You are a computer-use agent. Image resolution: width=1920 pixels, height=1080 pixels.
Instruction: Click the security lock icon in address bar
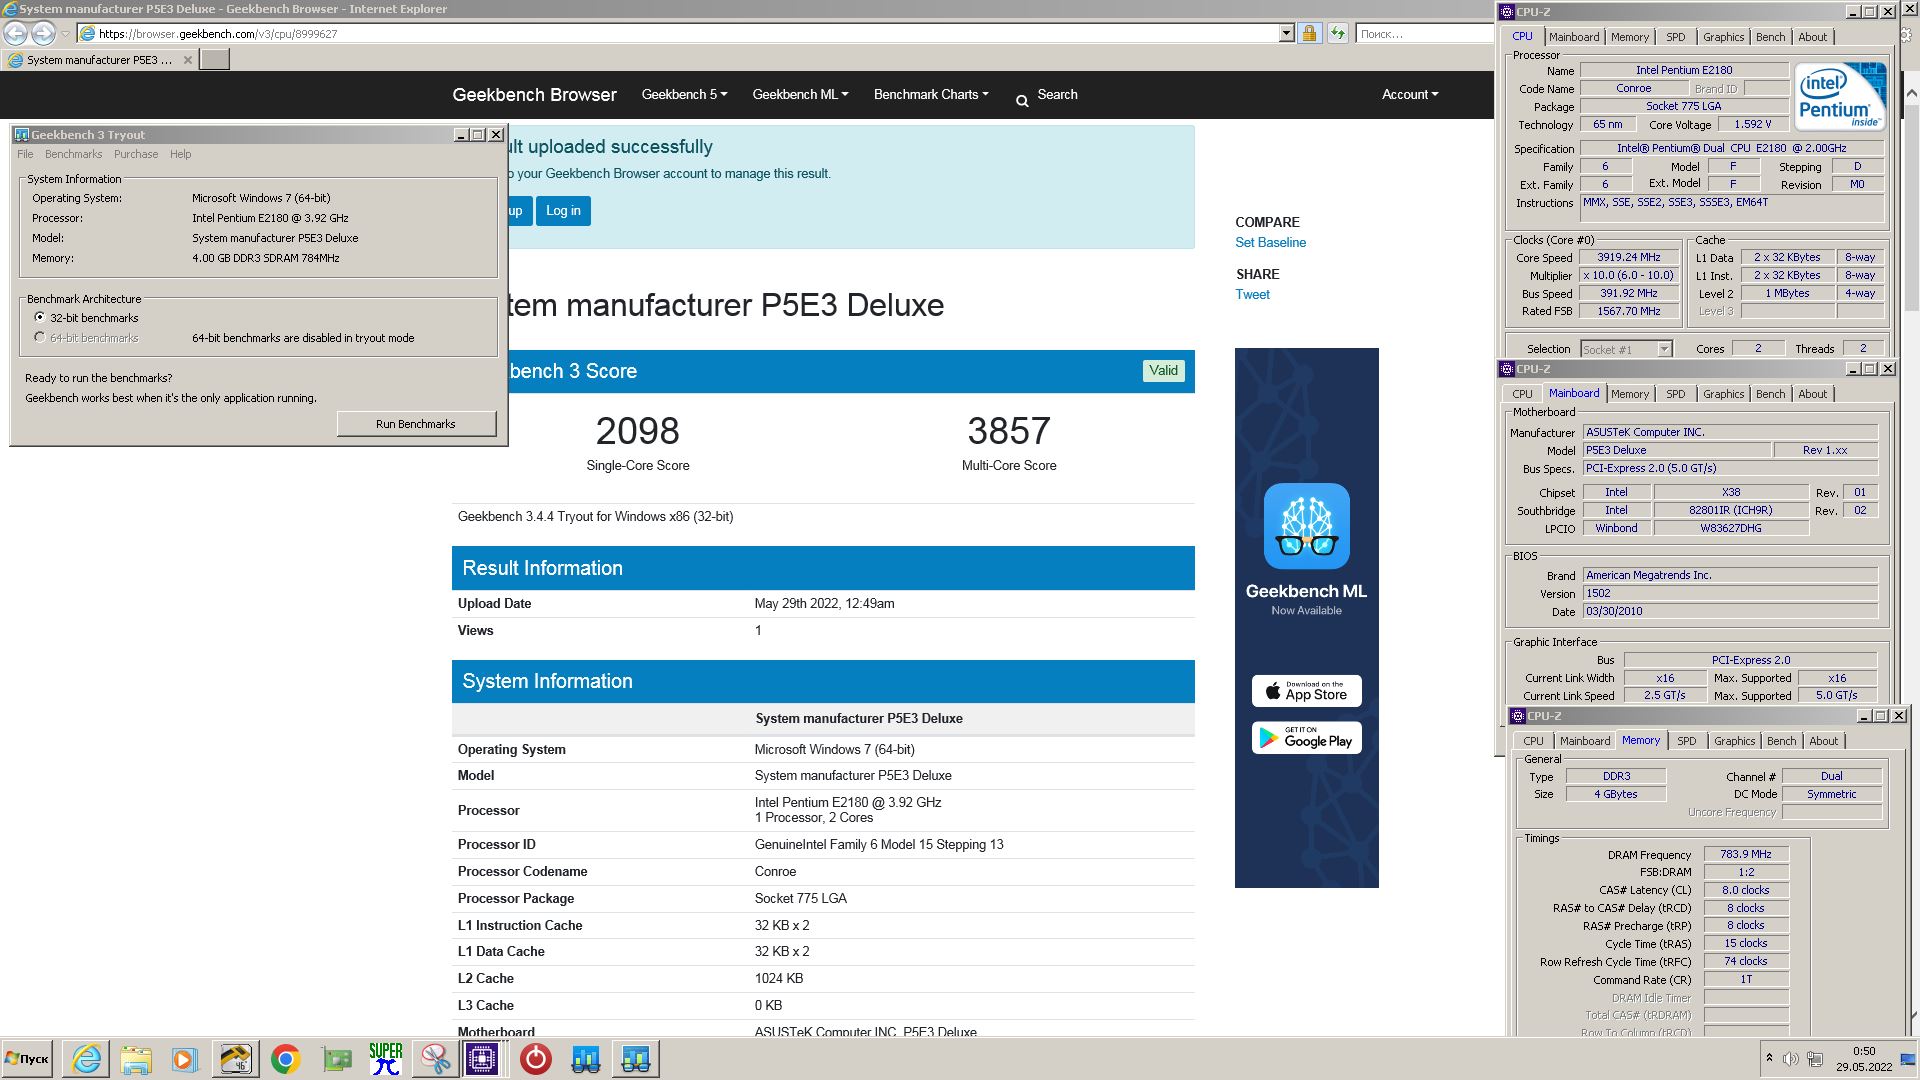tap(1309, 34)
